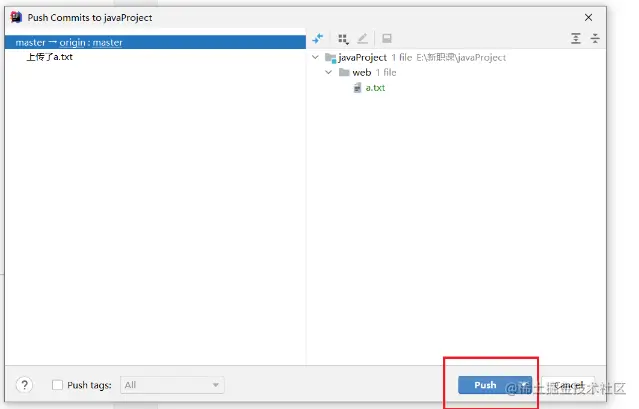Viewport: 639px width, 409px height.
Task: Click the a.txt file icon
Action: pos(357,88)
